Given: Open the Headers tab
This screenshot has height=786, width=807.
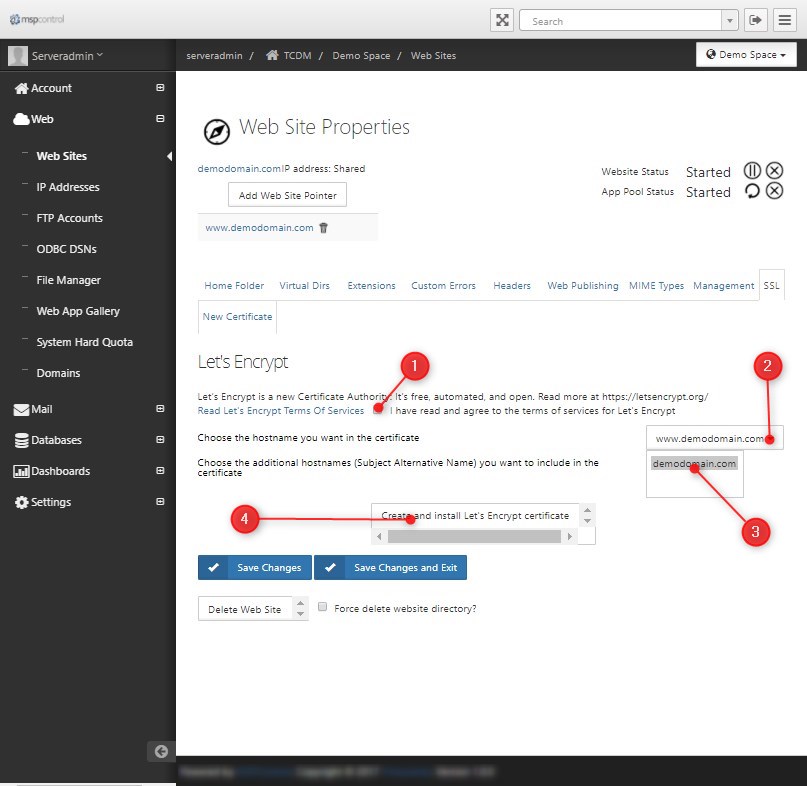Looking at the screenshot, I should point(512,286).
